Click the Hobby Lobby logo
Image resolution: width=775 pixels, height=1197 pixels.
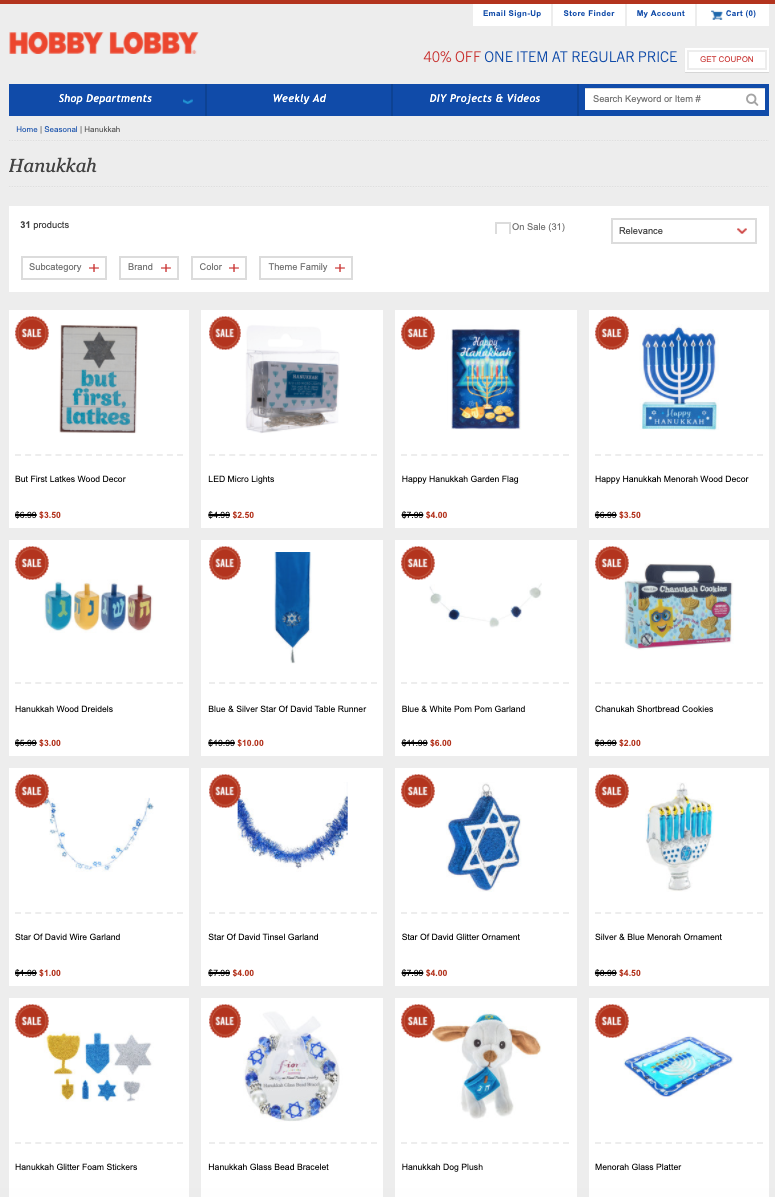[103, 44]
